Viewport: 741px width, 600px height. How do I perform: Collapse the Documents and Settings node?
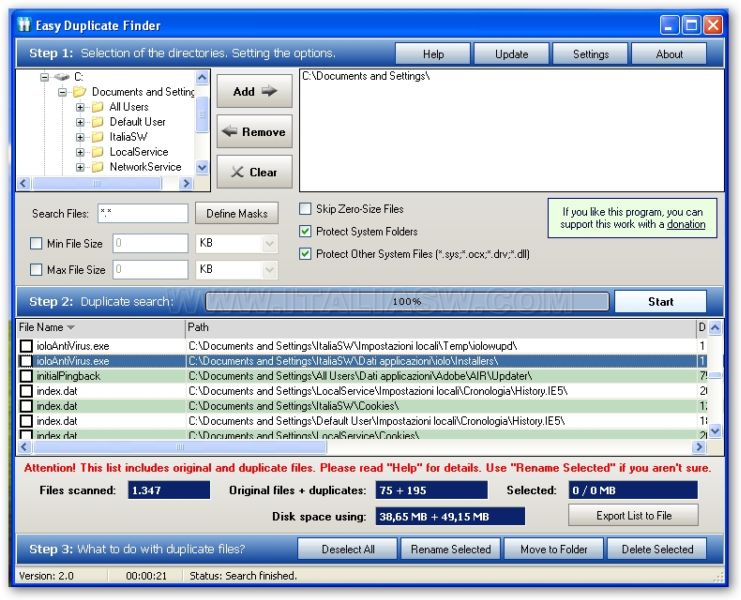click(62, 92)
